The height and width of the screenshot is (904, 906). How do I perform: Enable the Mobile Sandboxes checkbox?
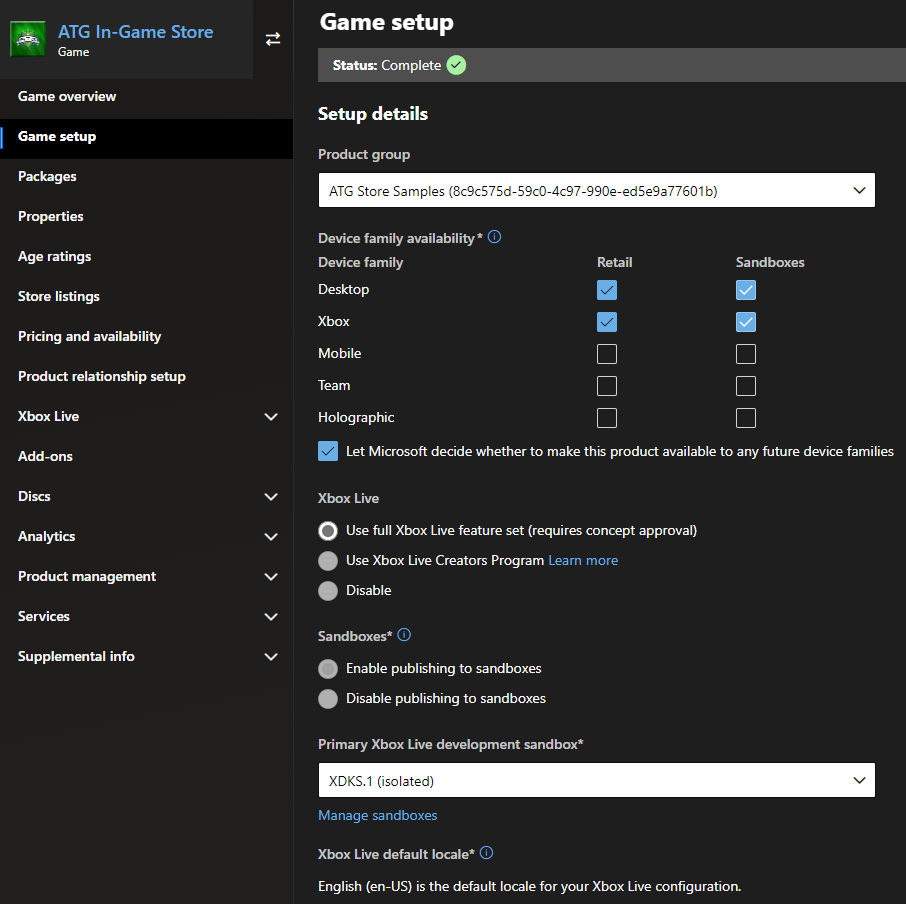point(745,353)
